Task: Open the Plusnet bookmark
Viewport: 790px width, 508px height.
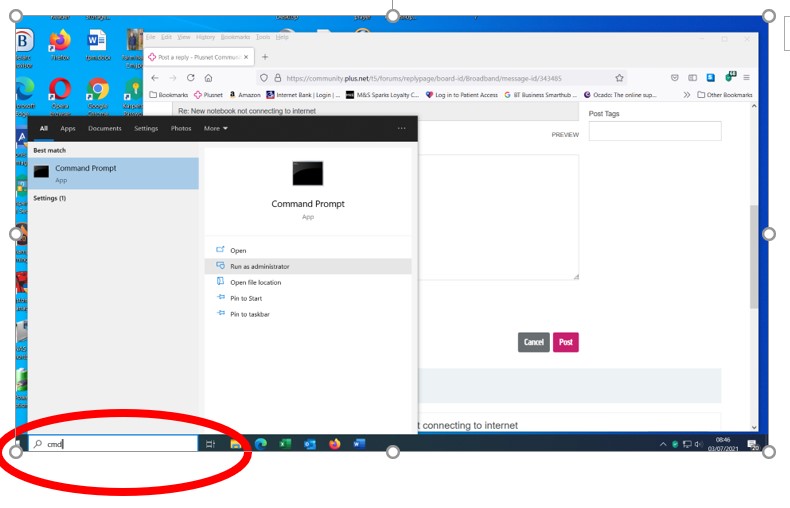Action: 208,95
